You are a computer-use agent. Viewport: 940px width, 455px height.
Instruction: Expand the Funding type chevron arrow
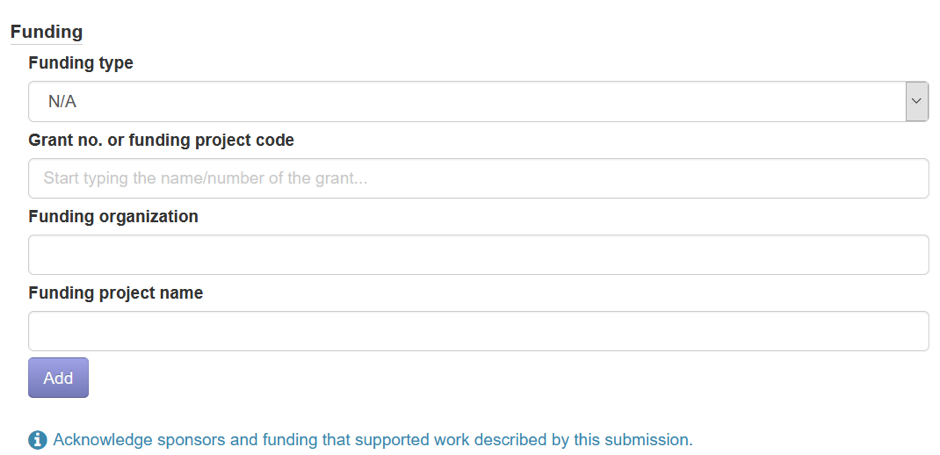pyautogui.click(x=916, y=101)
